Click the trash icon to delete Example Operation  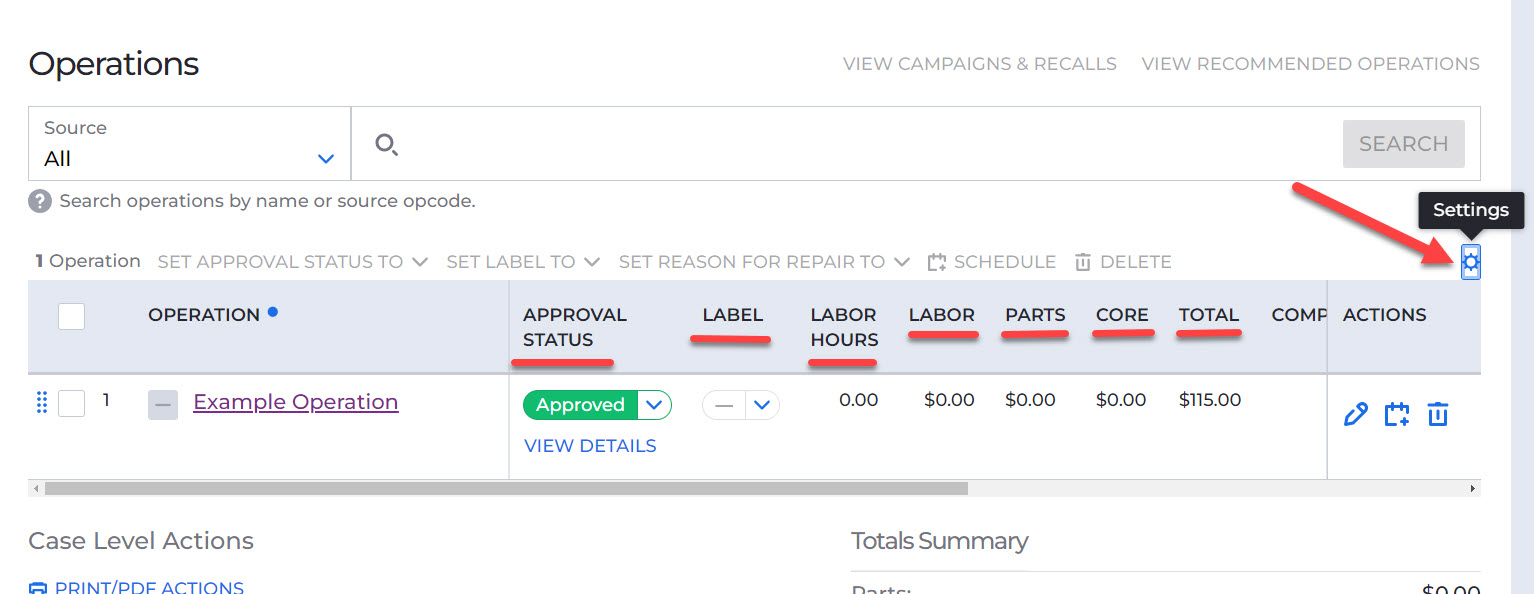point(1437,413)
